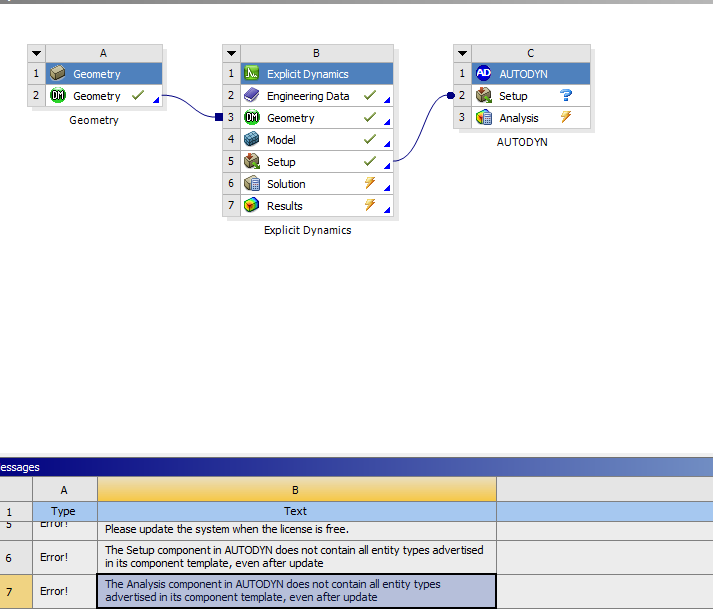Click the Setup icon in Explicit Dynamics system
Image resolution: width=713 pixels, height=609 pixels.
(251, 161)
